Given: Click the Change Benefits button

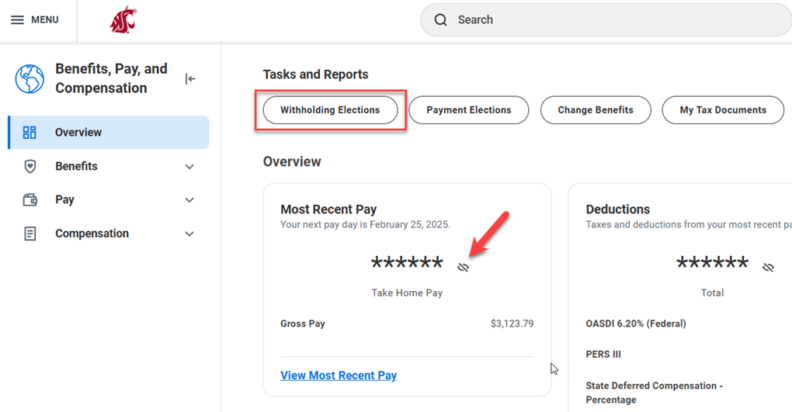Looking at the screenshot, I should pos(595,110).
